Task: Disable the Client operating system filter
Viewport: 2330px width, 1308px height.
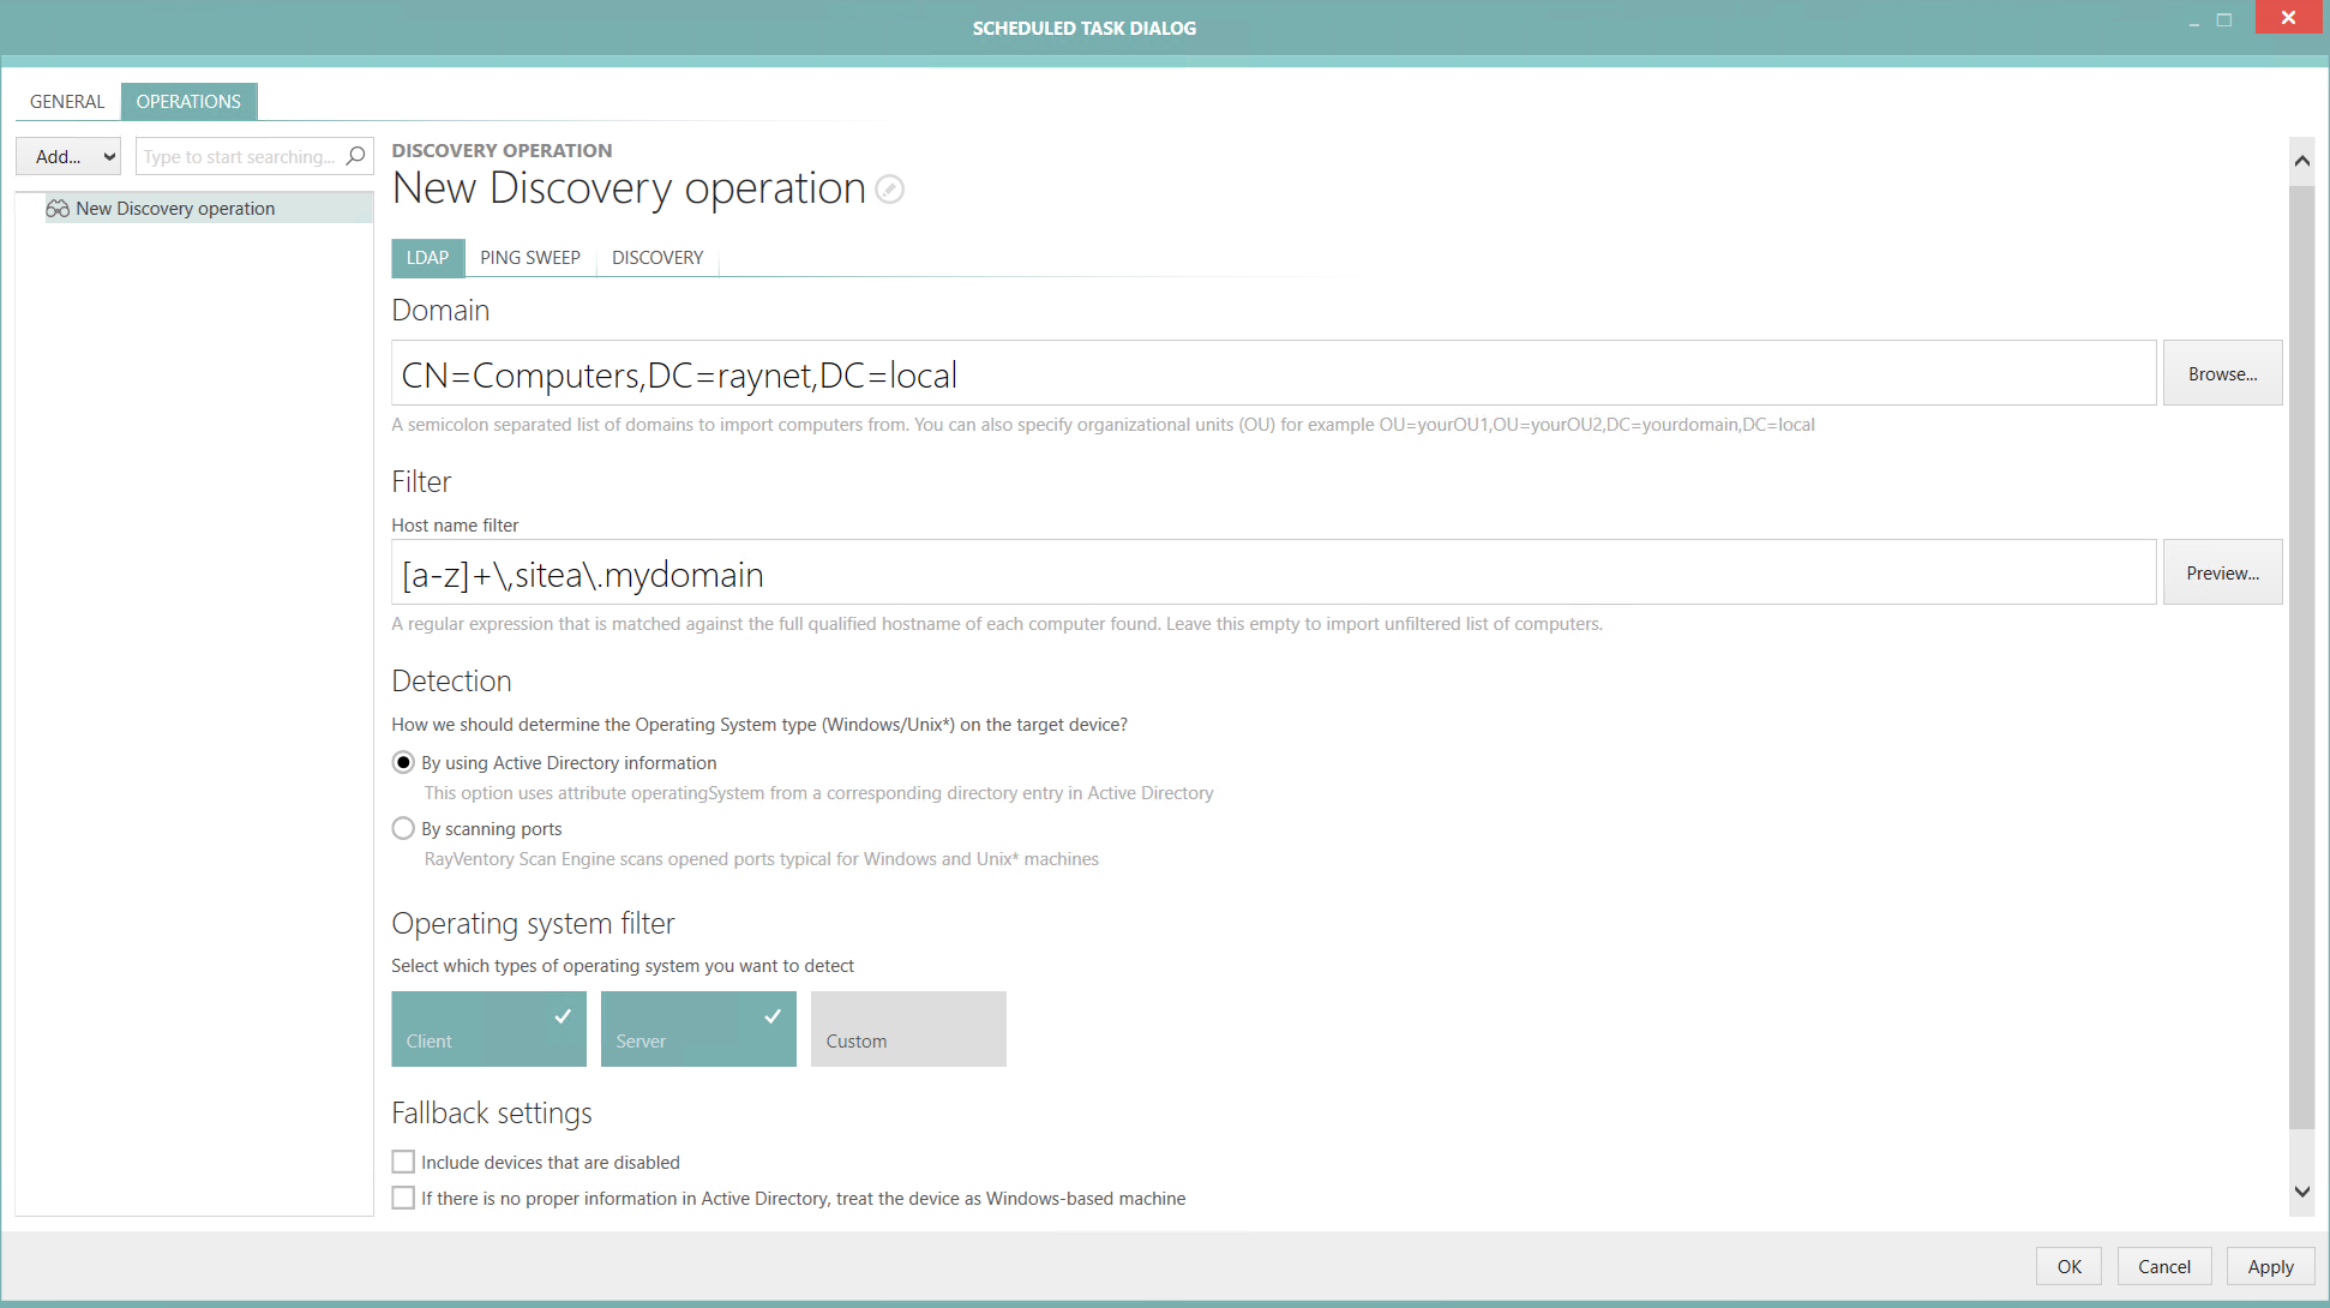Action: [488, 1029]
